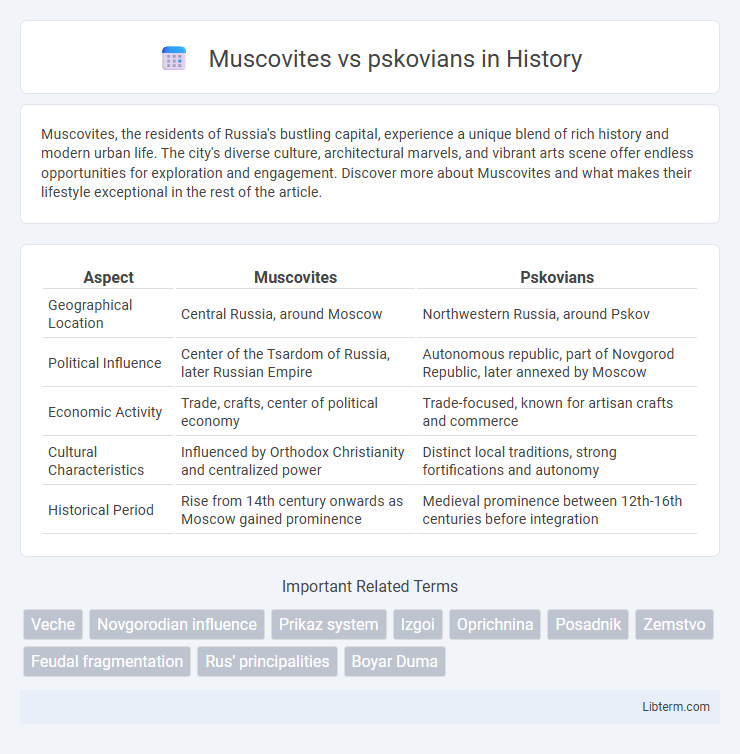Select the Prikaz system tag

coord(329,624)
